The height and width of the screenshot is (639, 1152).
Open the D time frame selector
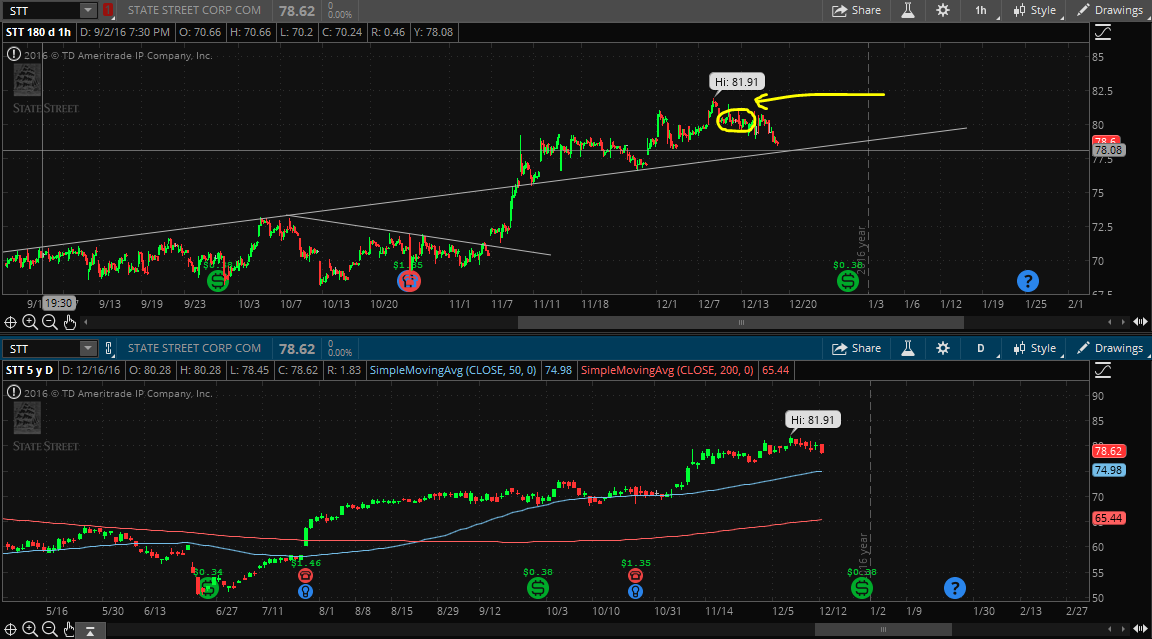tap(981, 348)
